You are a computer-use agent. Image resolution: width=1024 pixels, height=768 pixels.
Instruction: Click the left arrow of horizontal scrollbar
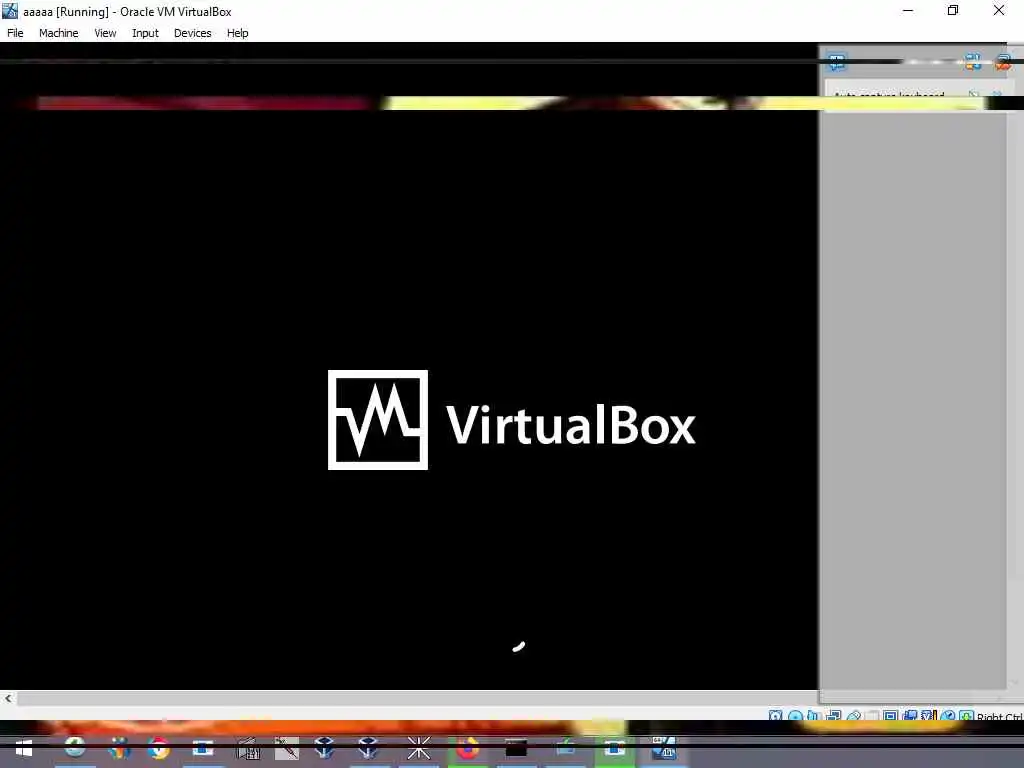pos(8,698)
